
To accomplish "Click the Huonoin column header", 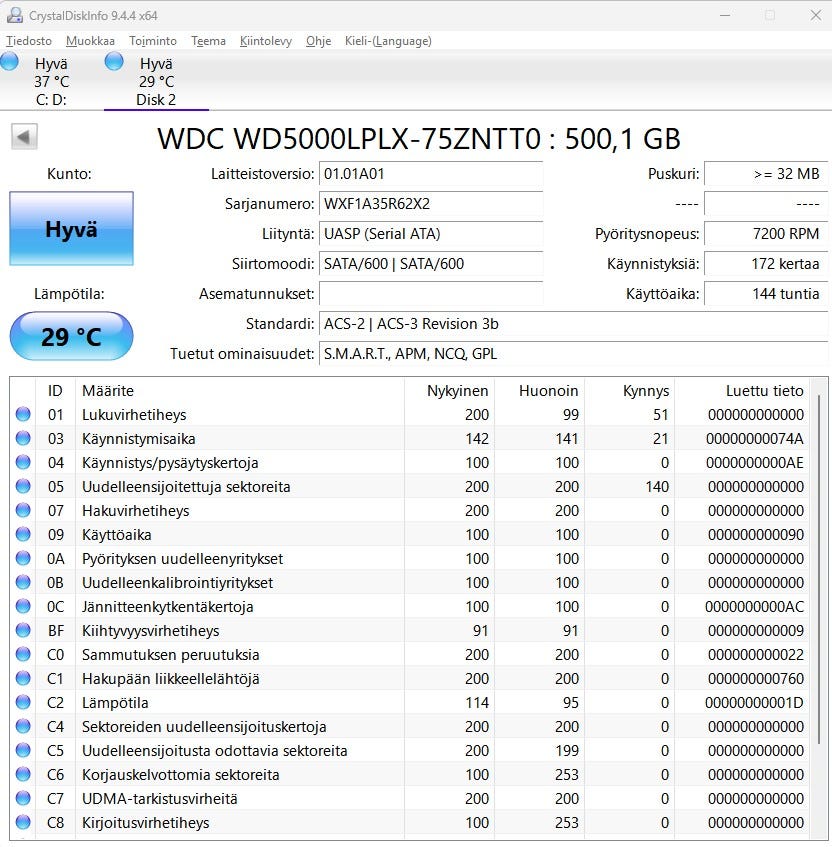I will pos(539,391).
